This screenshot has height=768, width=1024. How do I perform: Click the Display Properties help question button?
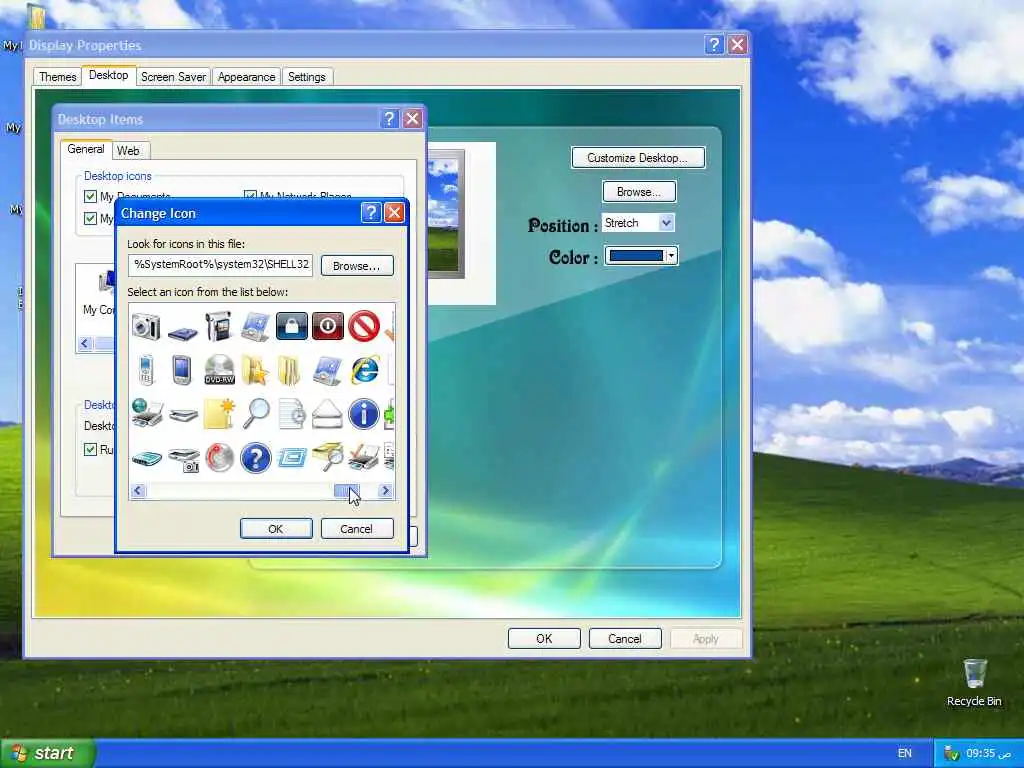714,44
